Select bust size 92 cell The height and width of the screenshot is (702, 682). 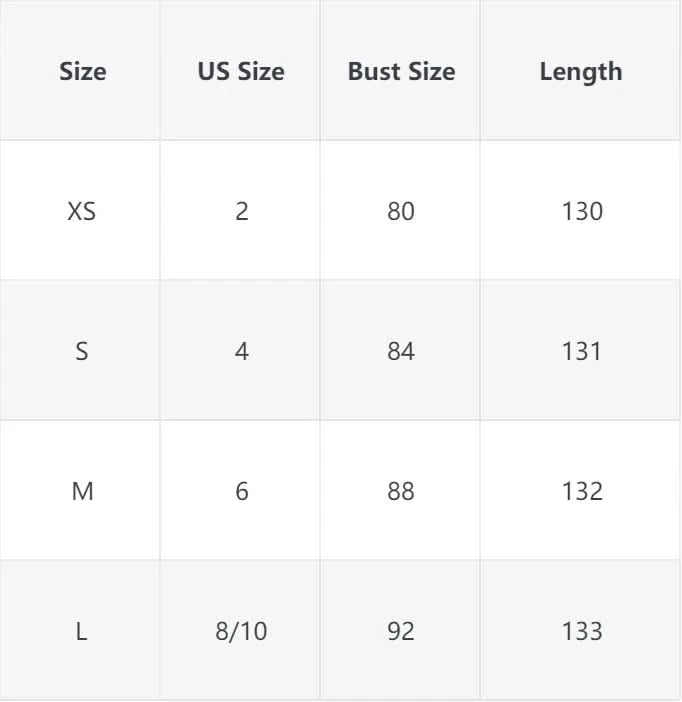[x=401, y=631]
